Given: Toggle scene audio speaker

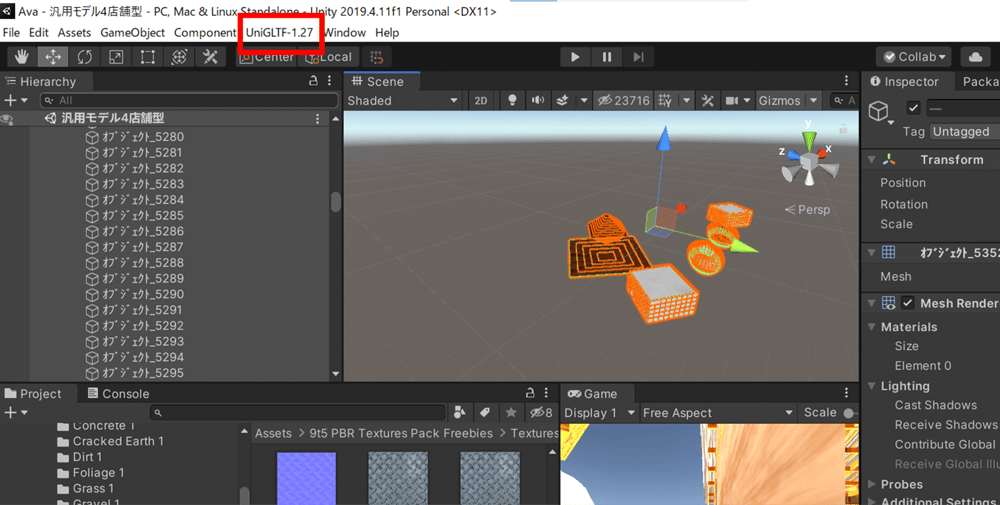Looking at the screenshot, I should pyautogui.click(x=538, y=100).
